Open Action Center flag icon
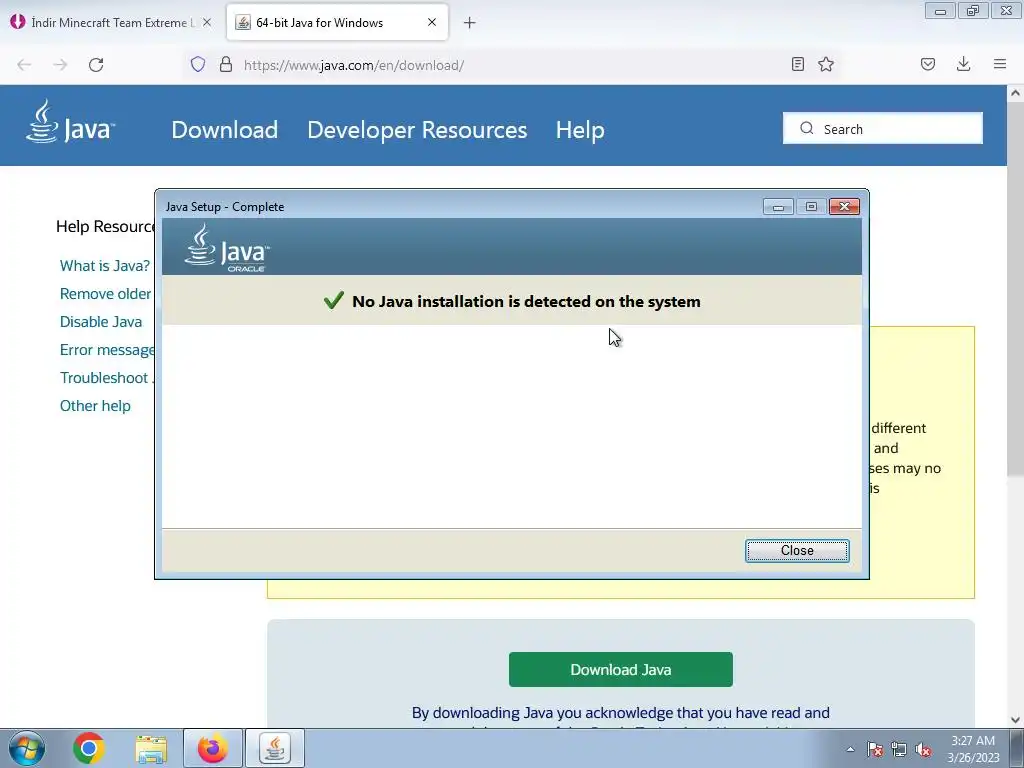Image resolution: width=1024 pixels, height=768 pixels. [x=874, y=749]
